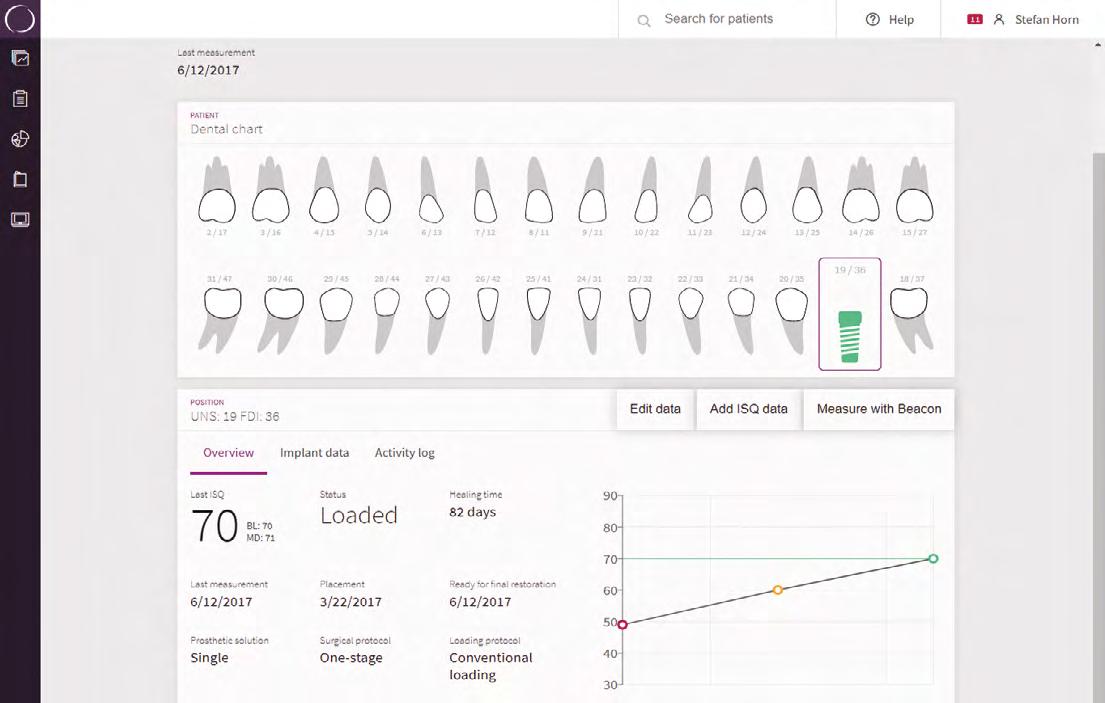Screen dimensions: 1105x703
Task: Click the Last ISQ value 70
Action: (x=214, y=525)
